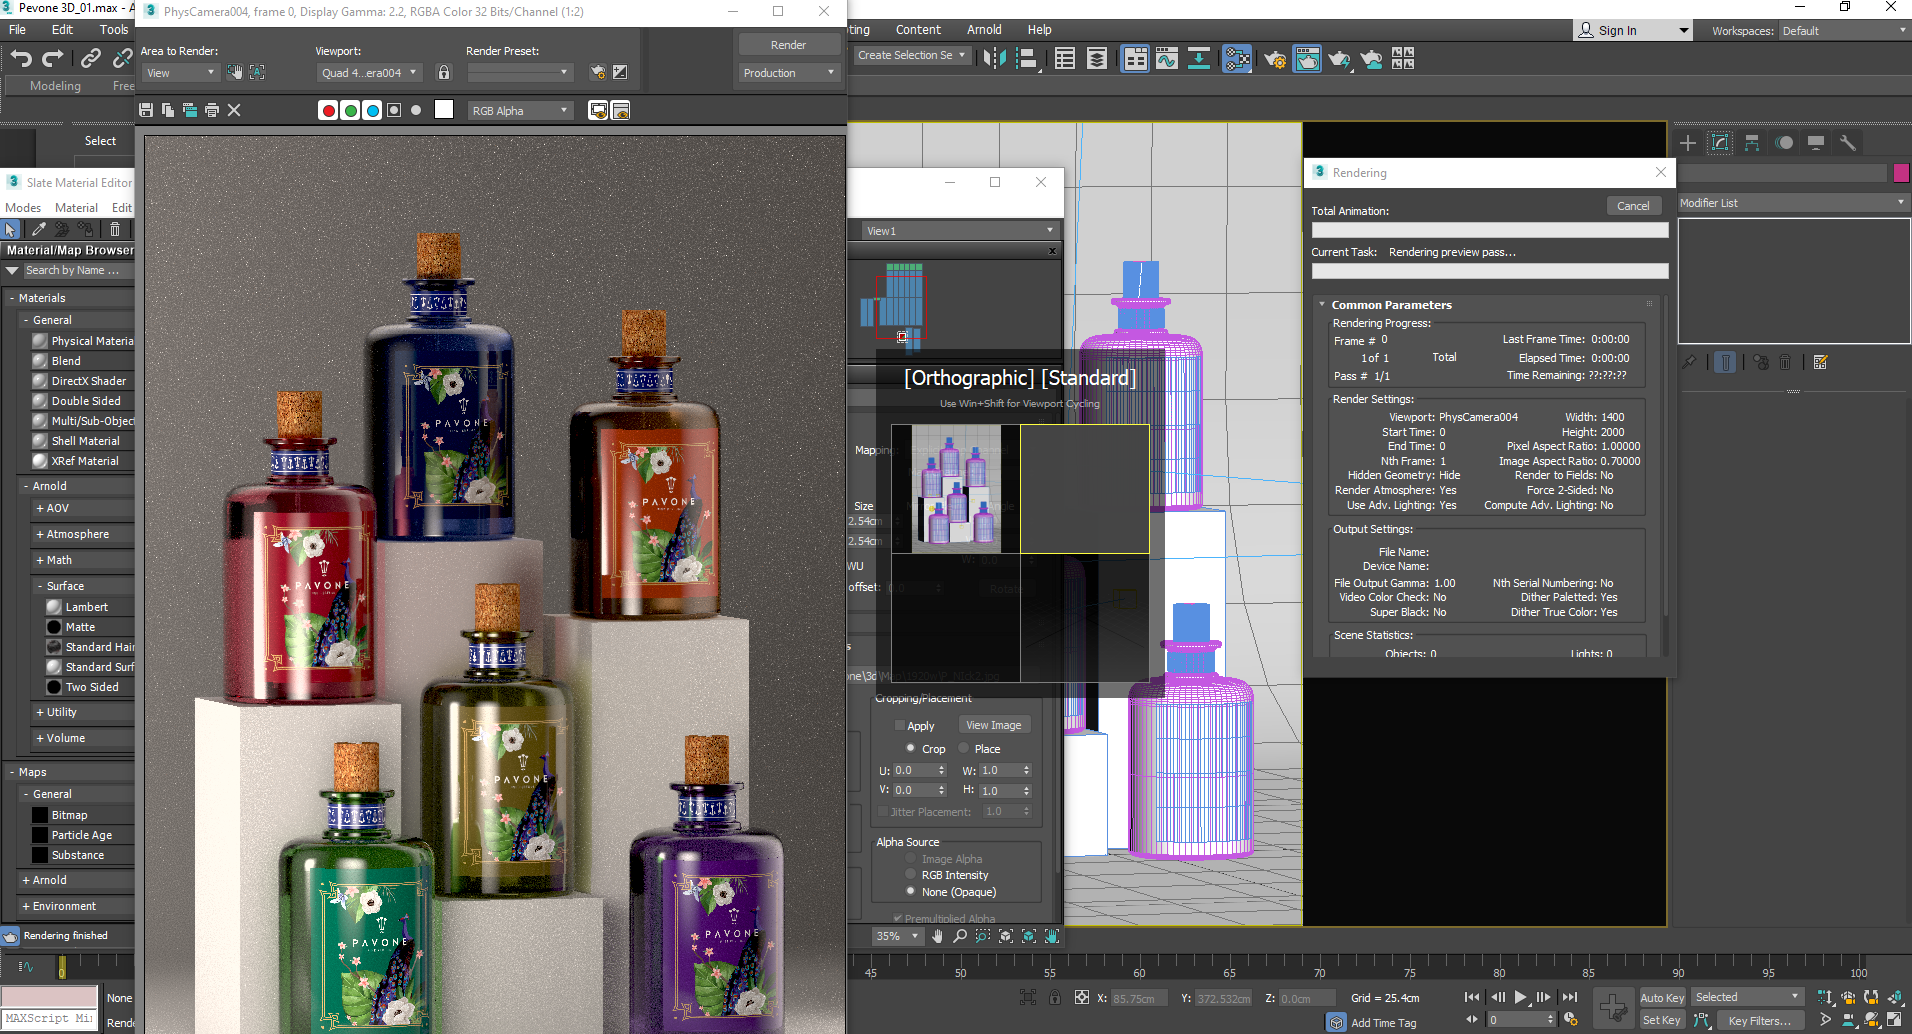Toggle display alpha channel button
The image size is (1912, 1034).
[394, 110]
